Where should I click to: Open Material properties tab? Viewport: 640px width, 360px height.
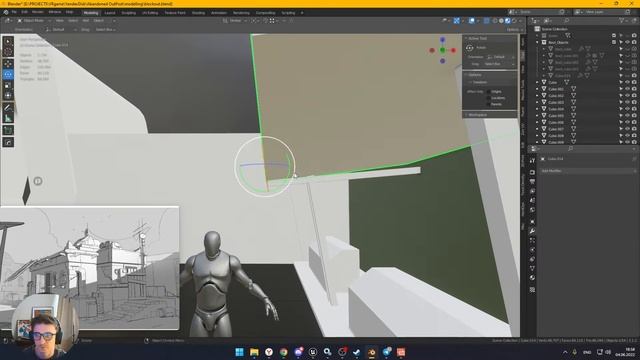pyautogui.click(x=532, y=278)
